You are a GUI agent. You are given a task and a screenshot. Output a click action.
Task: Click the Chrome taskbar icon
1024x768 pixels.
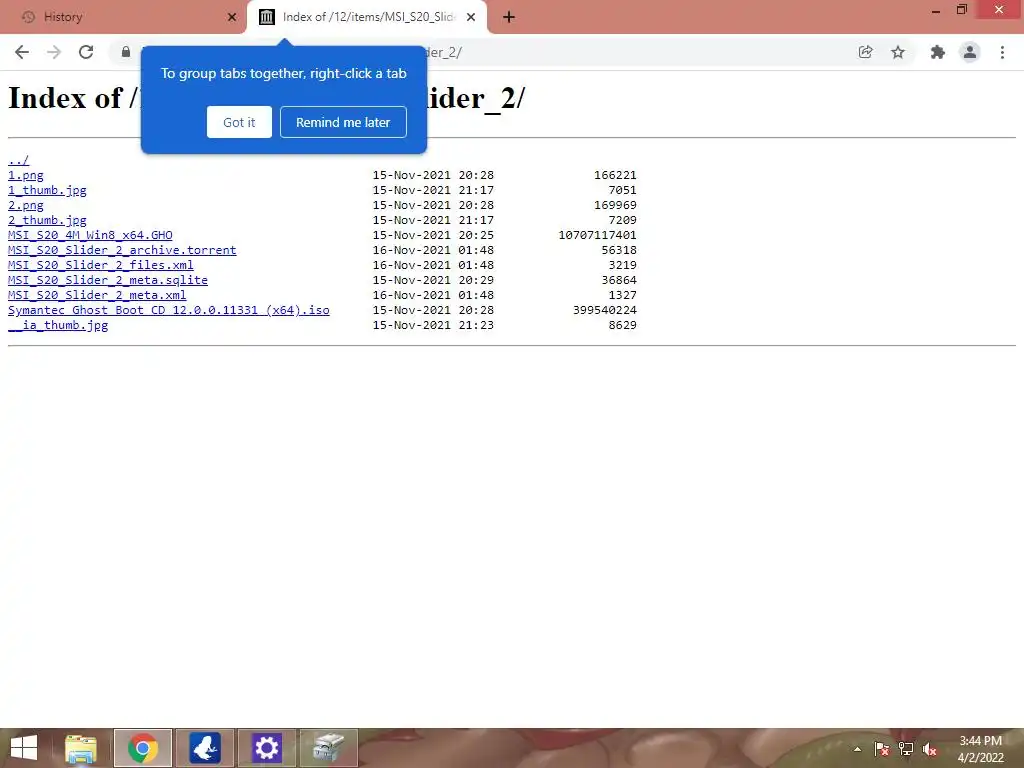[x=143, y=748]
